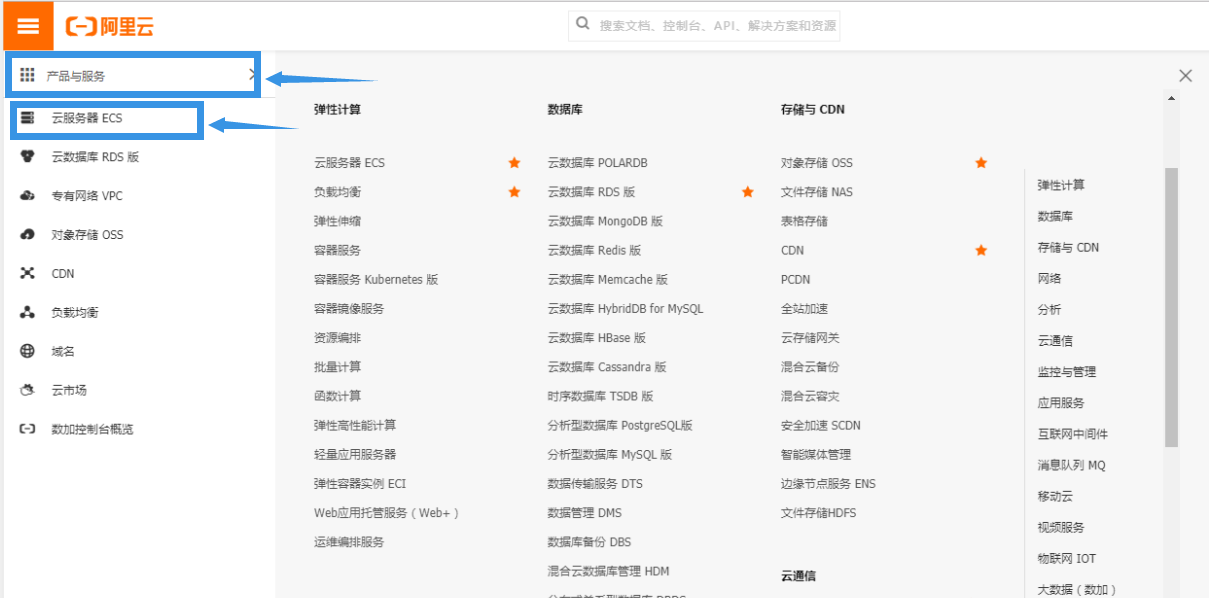Click the ECS server icon in sidebar
The width and height of the screenshot is (1209, 598).
coord(28,118)
